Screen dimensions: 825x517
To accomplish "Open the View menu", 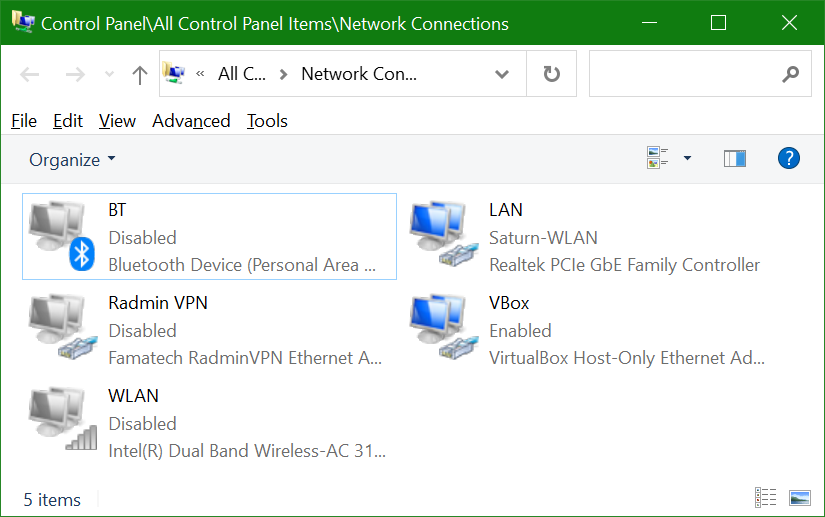I will click(x=117, y=121).
